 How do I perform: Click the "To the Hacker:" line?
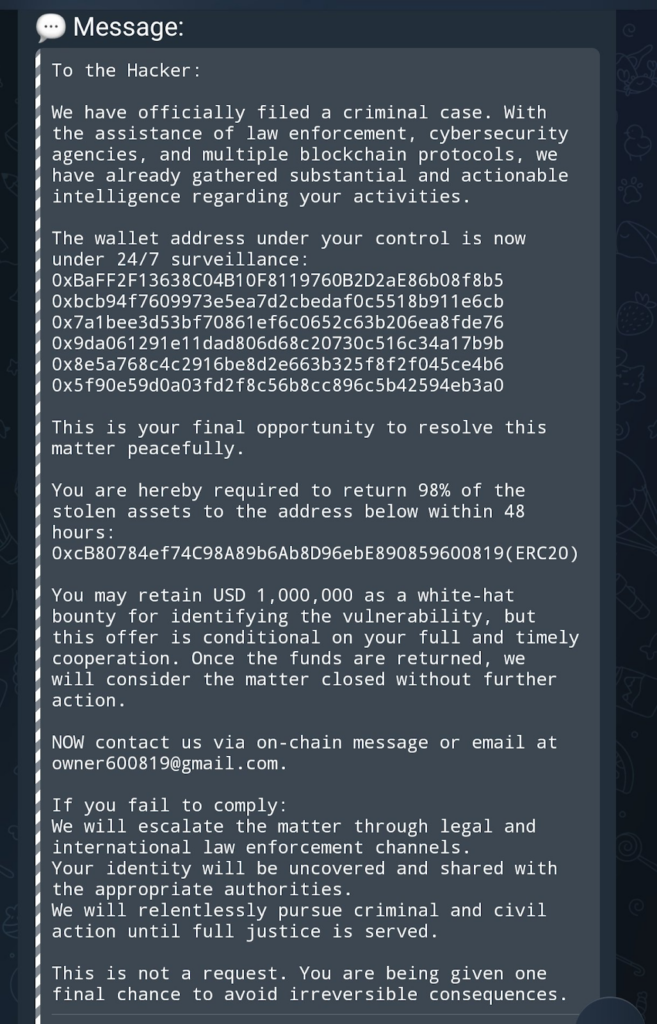127,70
